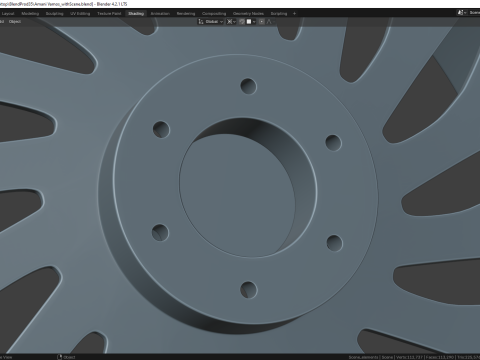Open the pivot point selector
Viewport: 480px width, 360px height.
point(231,22)
